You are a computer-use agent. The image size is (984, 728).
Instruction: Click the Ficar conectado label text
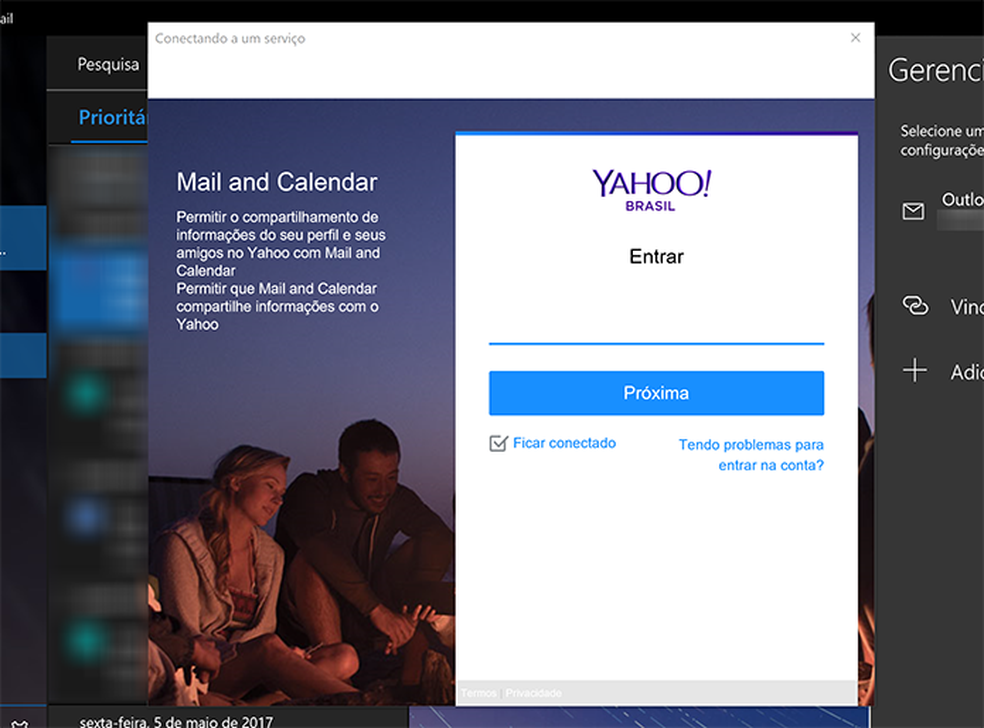click(564, 443)
